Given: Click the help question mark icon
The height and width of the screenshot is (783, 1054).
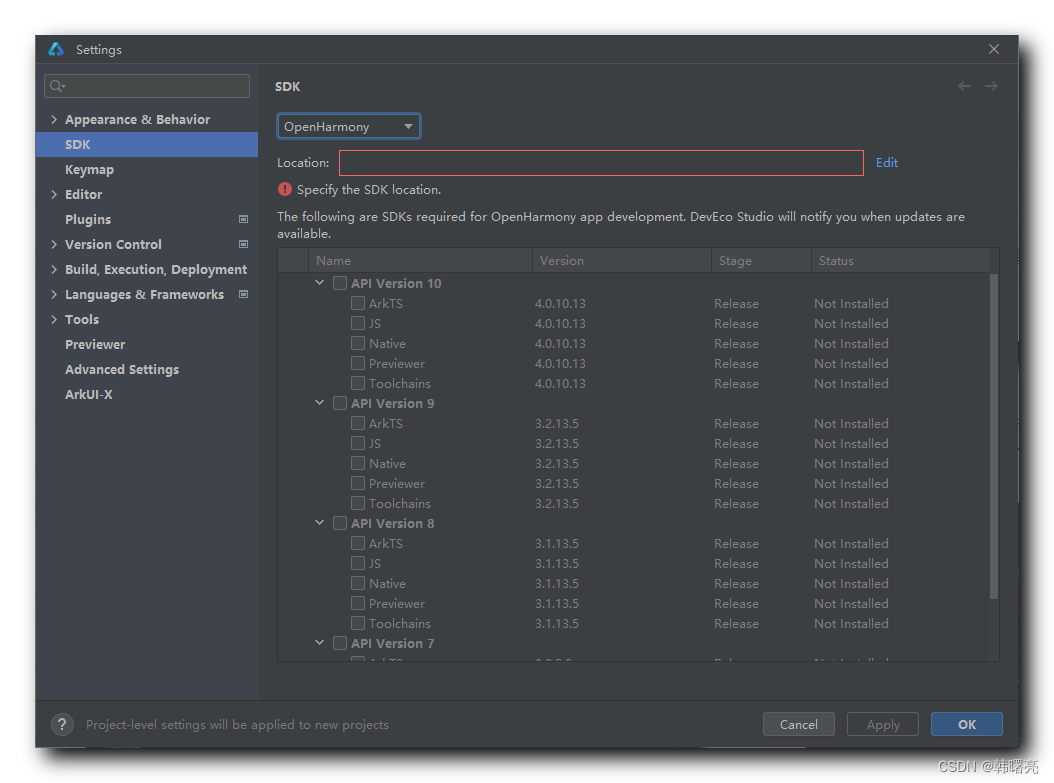Looking at the screenshot, I should pyautogui.click(x=62, y=724).
